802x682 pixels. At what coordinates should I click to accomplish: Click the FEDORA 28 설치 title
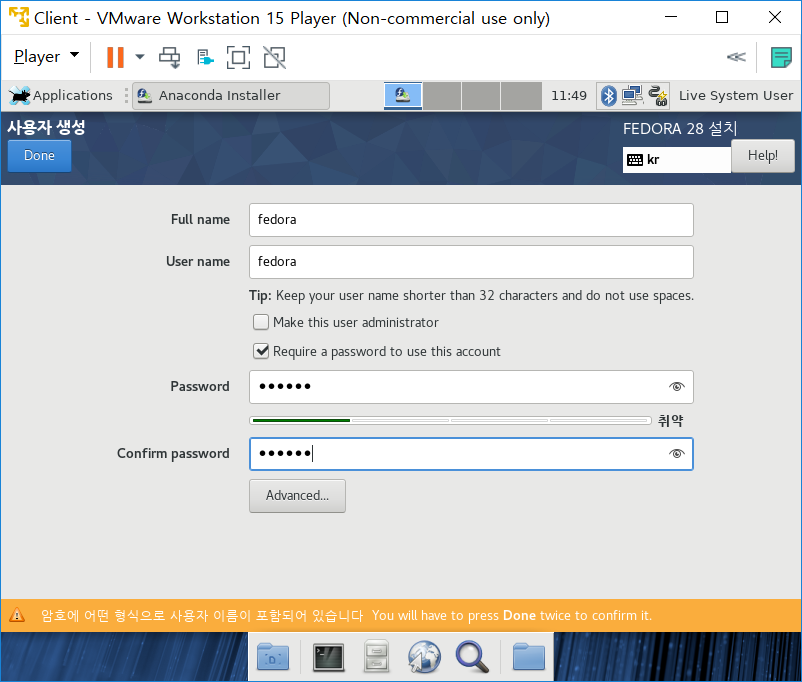click(680, 128)
